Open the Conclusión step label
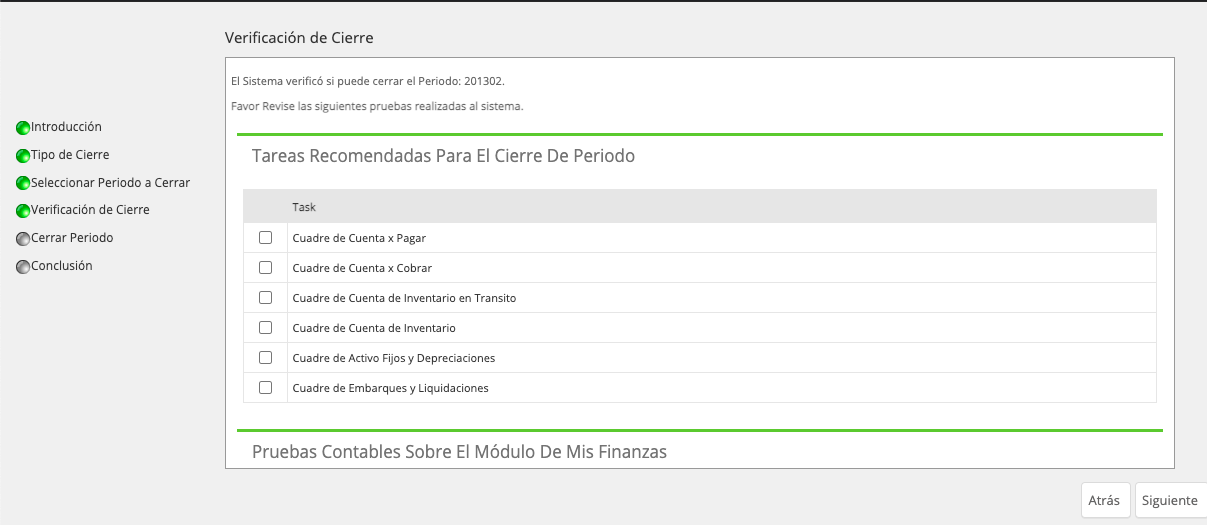The image size is (1207, 525). point(62,266)
